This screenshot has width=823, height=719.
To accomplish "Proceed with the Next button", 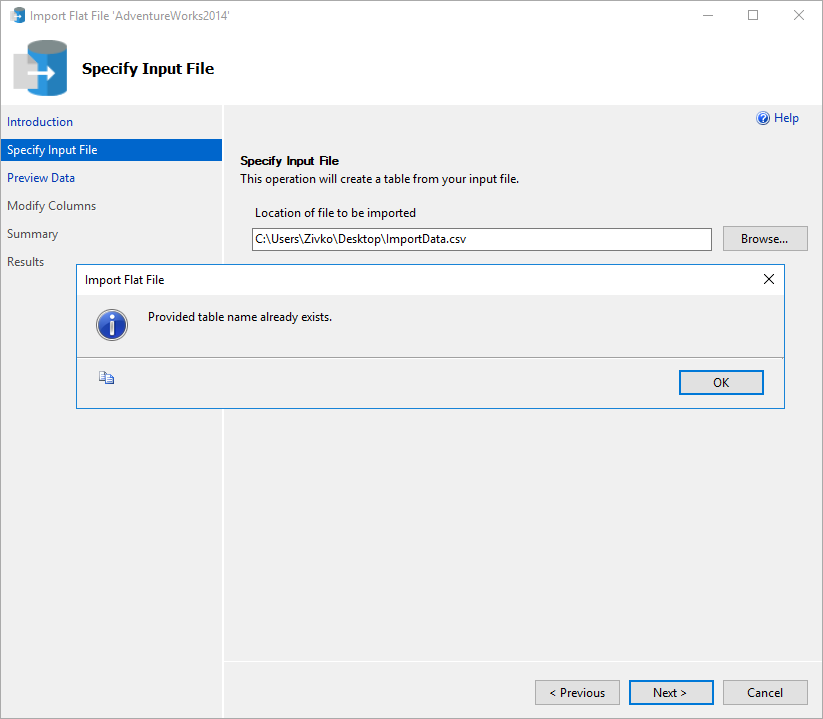I will [x=670, y=693].
